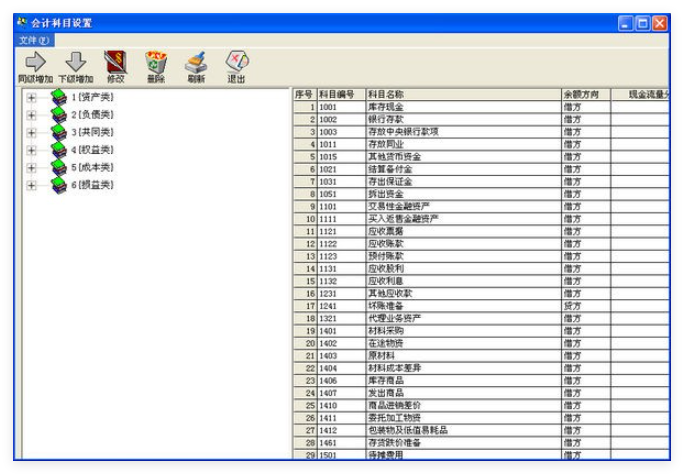Select the 存放同业 account cell

463,144
